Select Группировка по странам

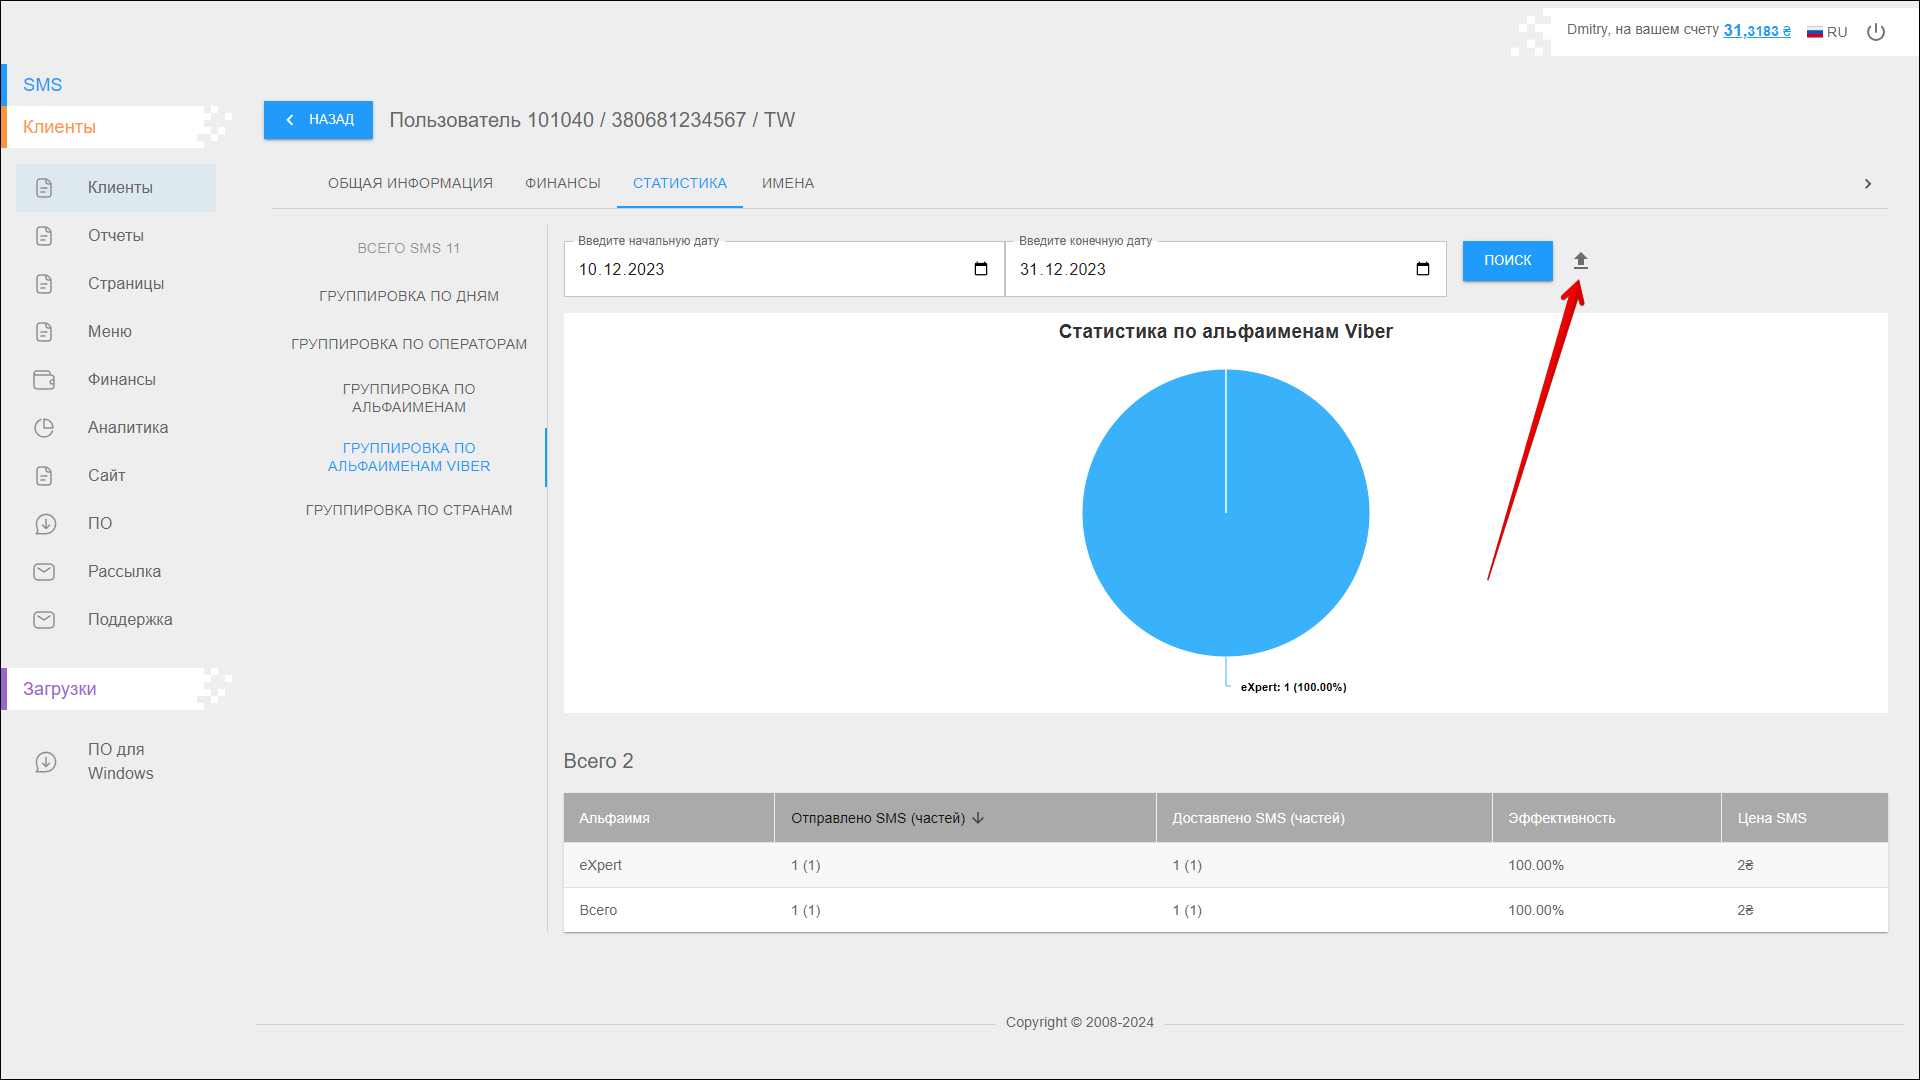pyautogui.click(x=408, y=510)
